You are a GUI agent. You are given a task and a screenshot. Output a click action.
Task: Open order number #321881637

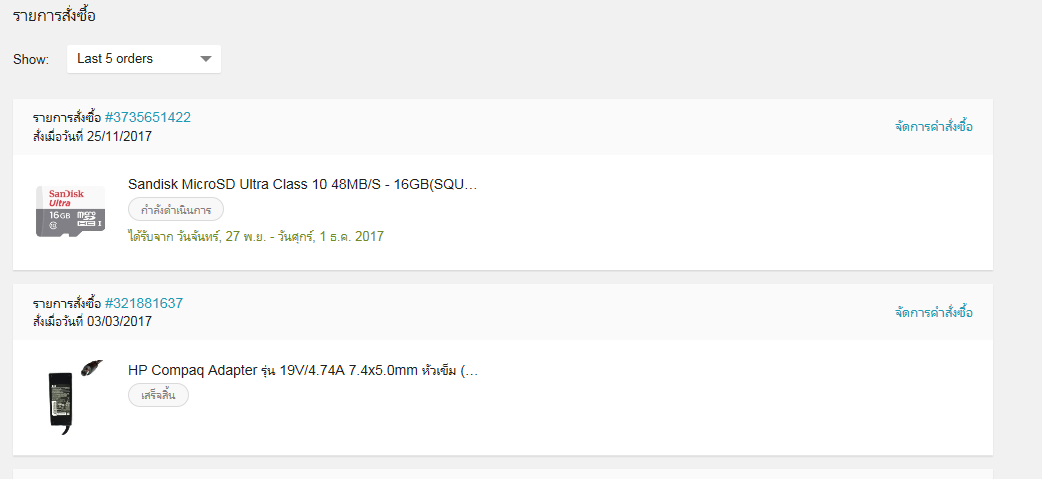tap(144, 304)
